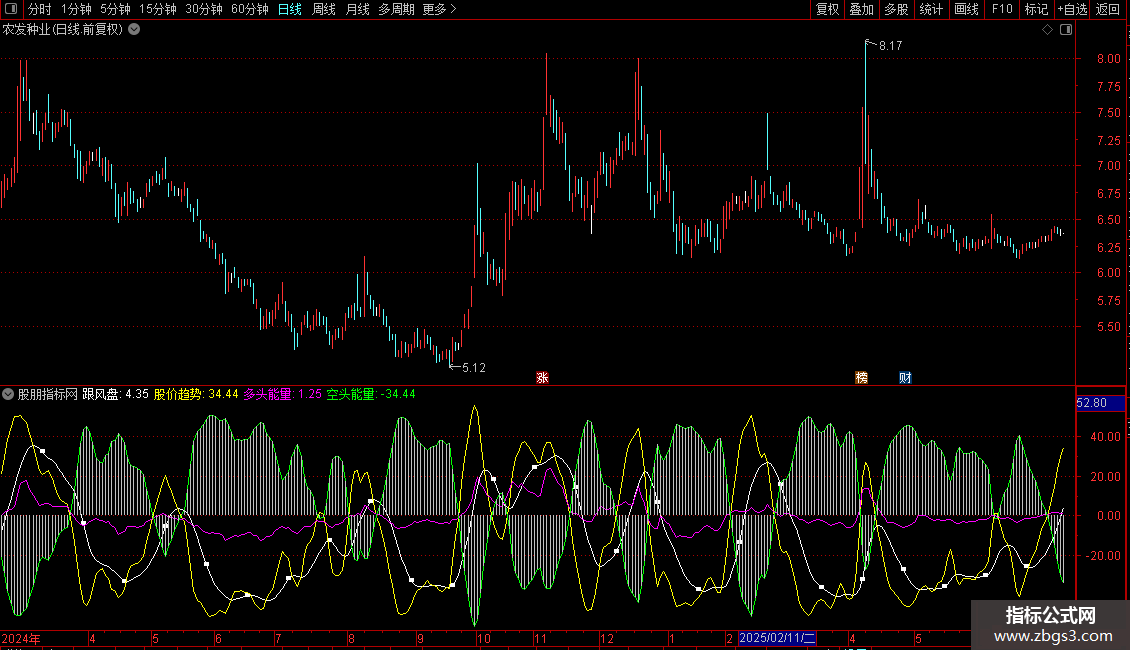Click the 返回 back button
Image resolution: width=1130 pixels, height=650 pixels.
pyautogui.click(x=1108, y=9)
